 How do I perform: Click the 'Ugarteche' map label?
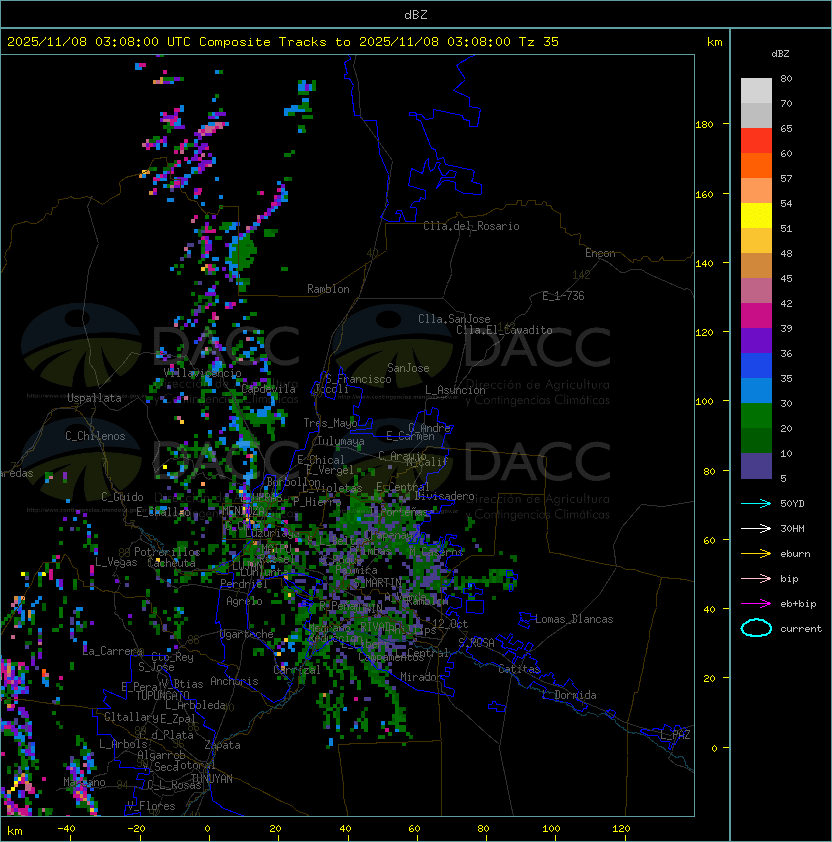(x=247, y=635)
